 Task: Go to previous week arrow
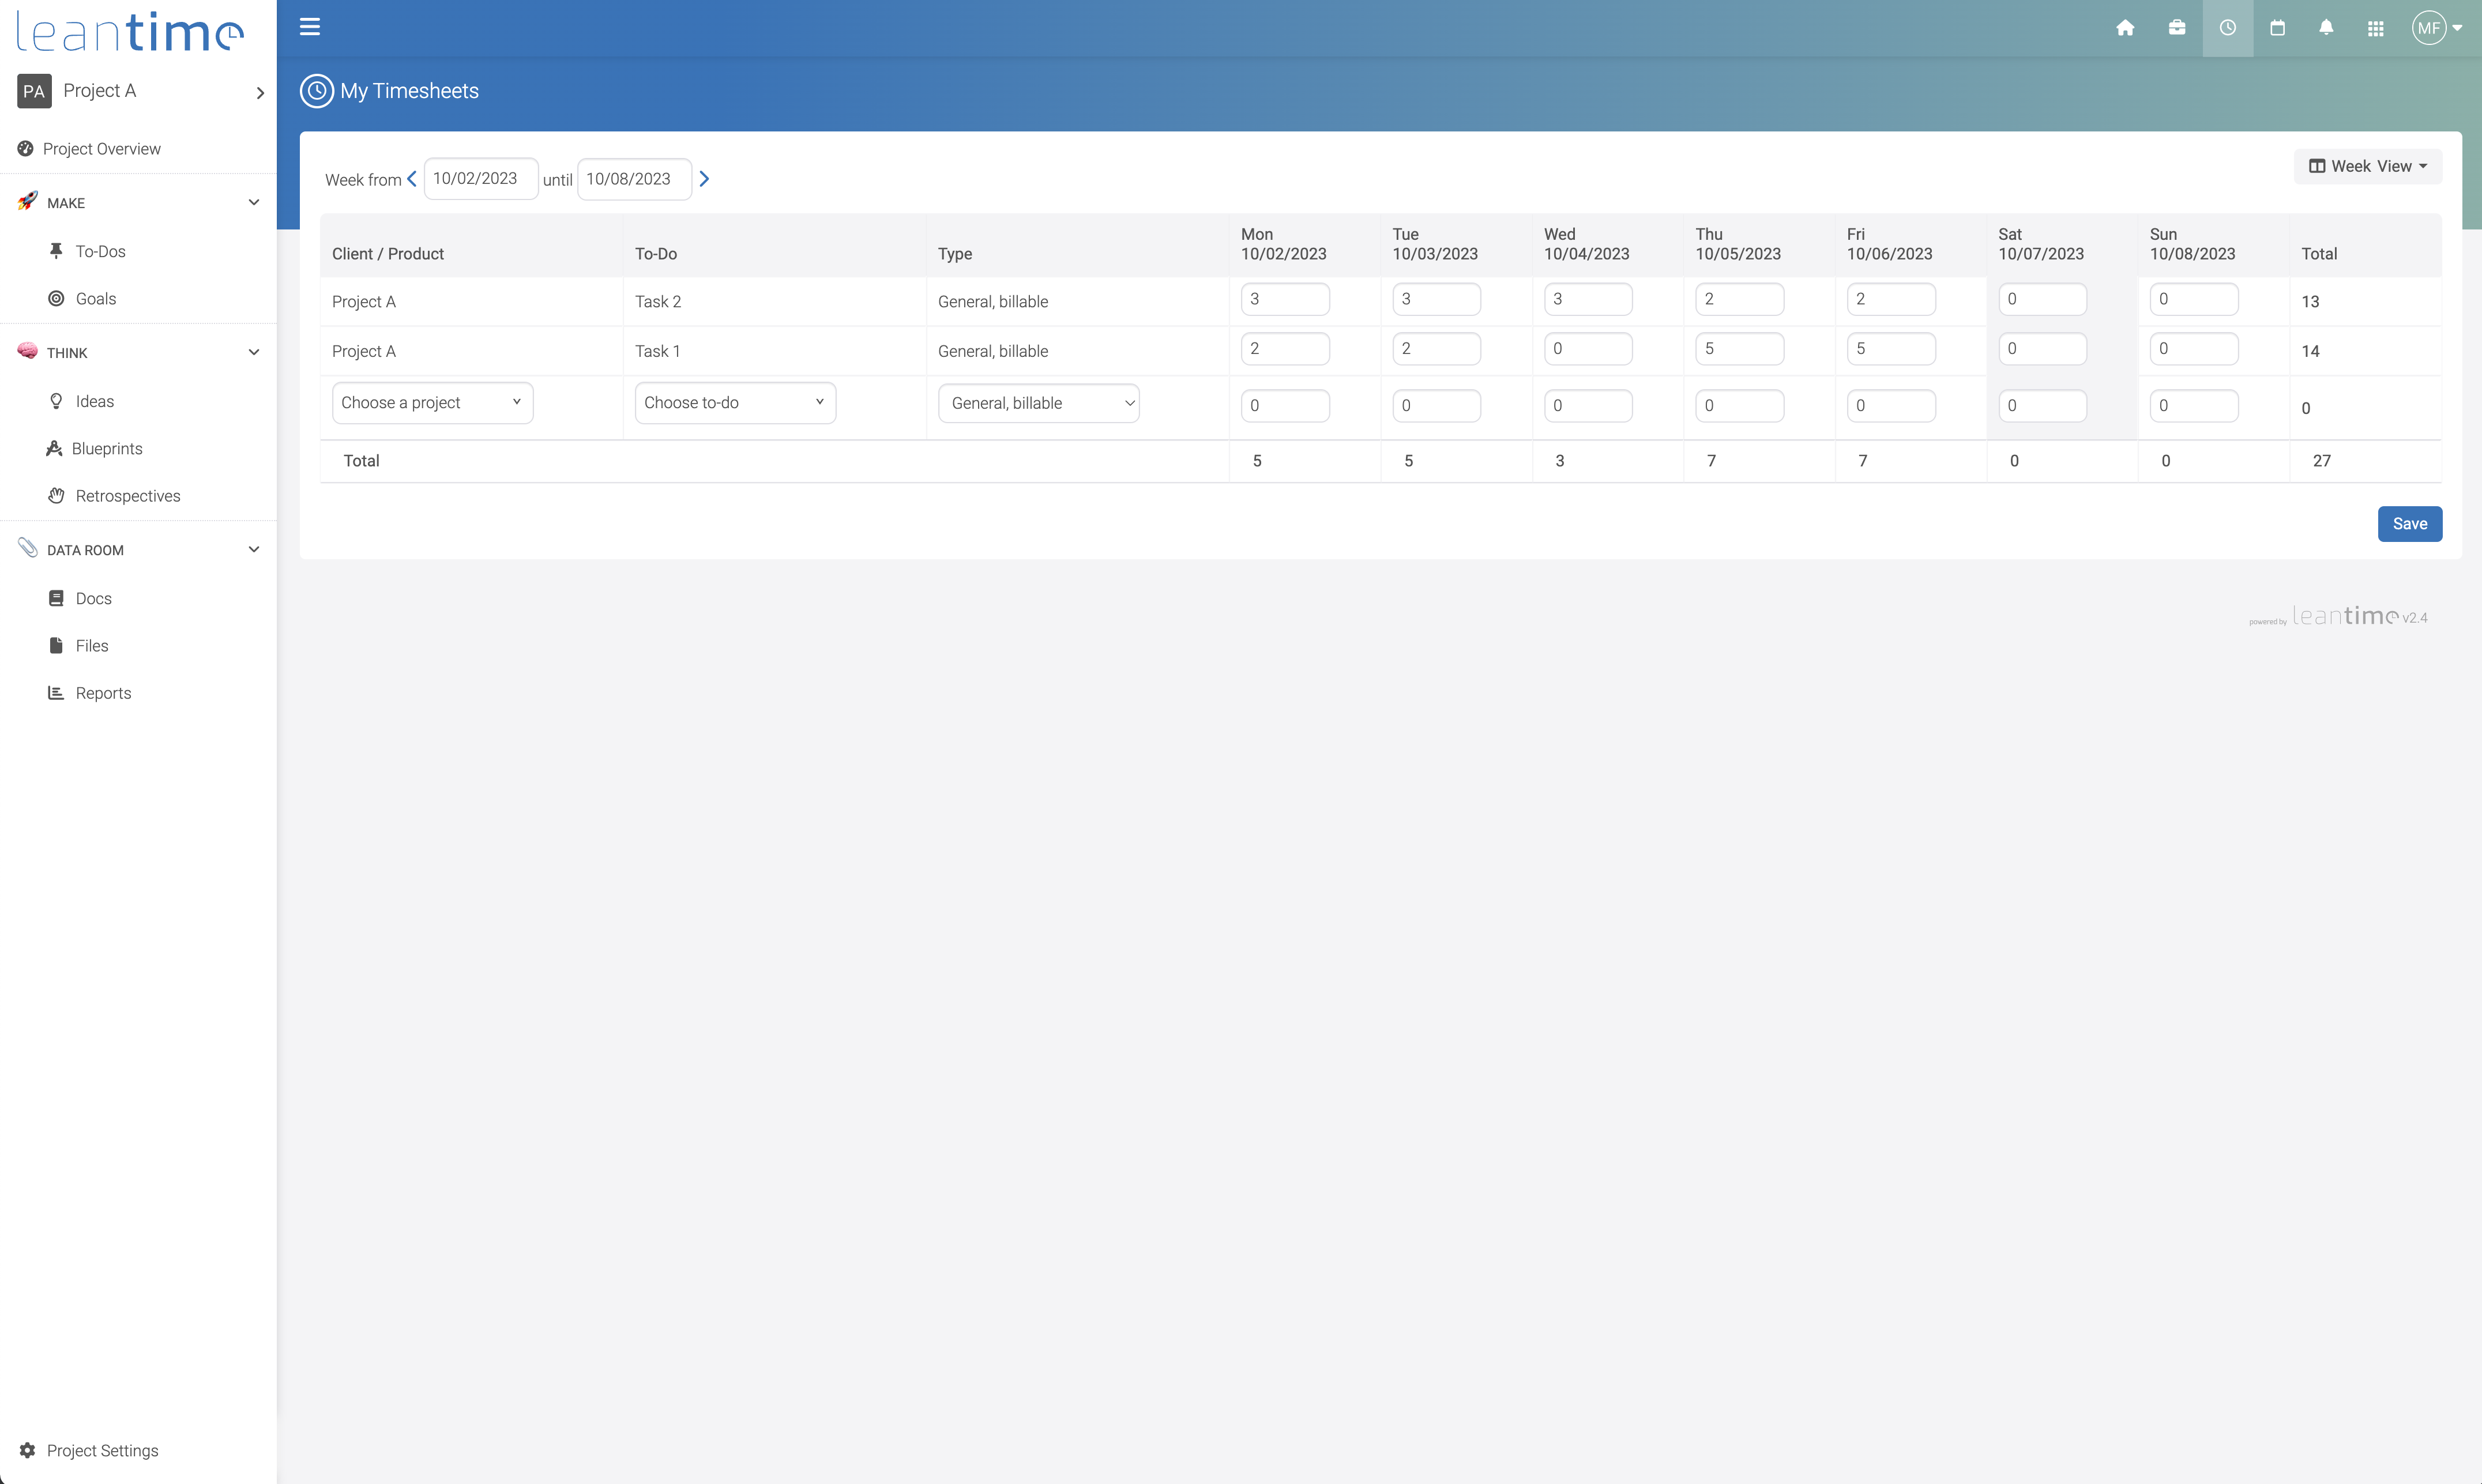(x=412, y=179)
